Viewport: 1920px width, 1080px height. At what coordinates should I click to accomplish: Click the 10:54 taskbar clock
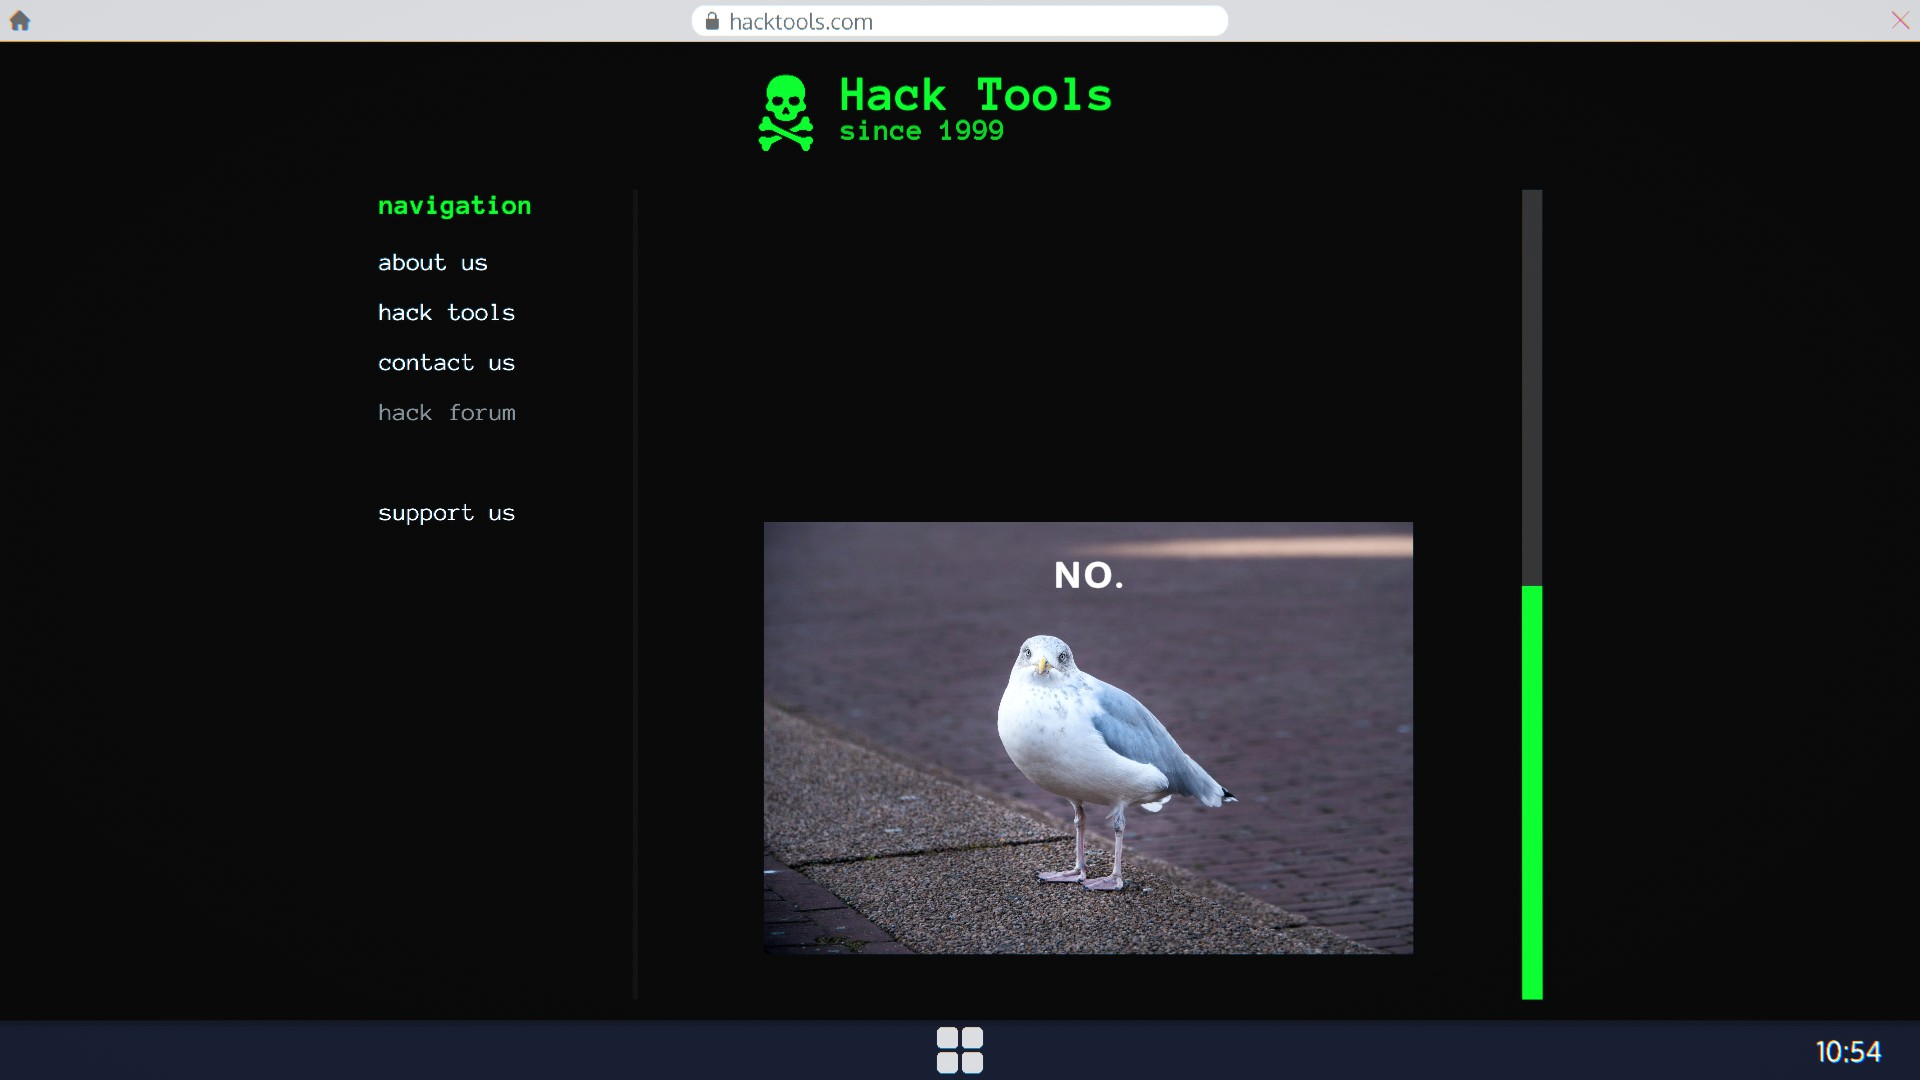coord(1848,1052)
